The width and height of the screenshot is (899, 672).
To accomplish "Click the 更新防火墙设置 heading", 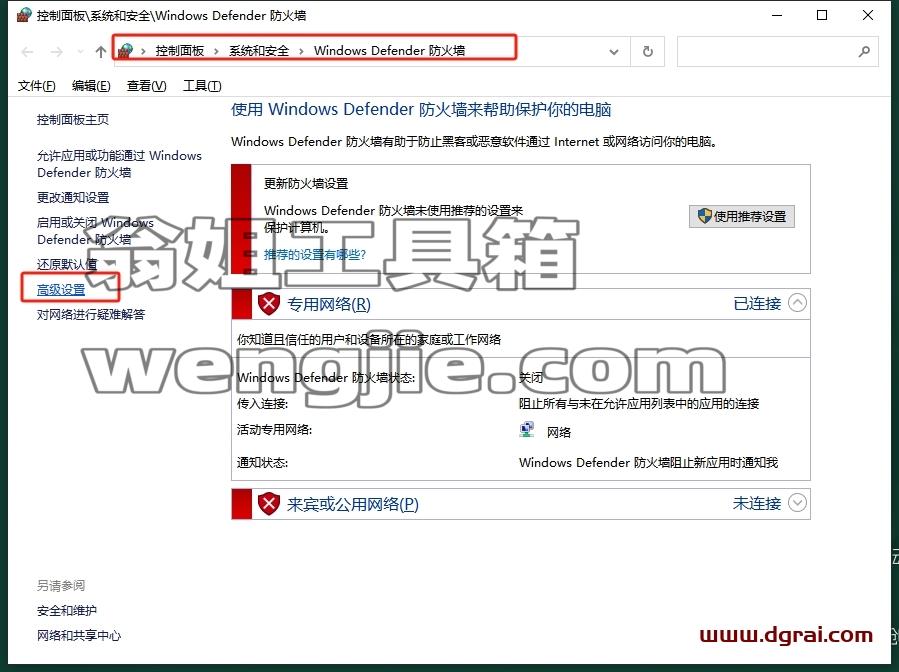I will (306, 183).
